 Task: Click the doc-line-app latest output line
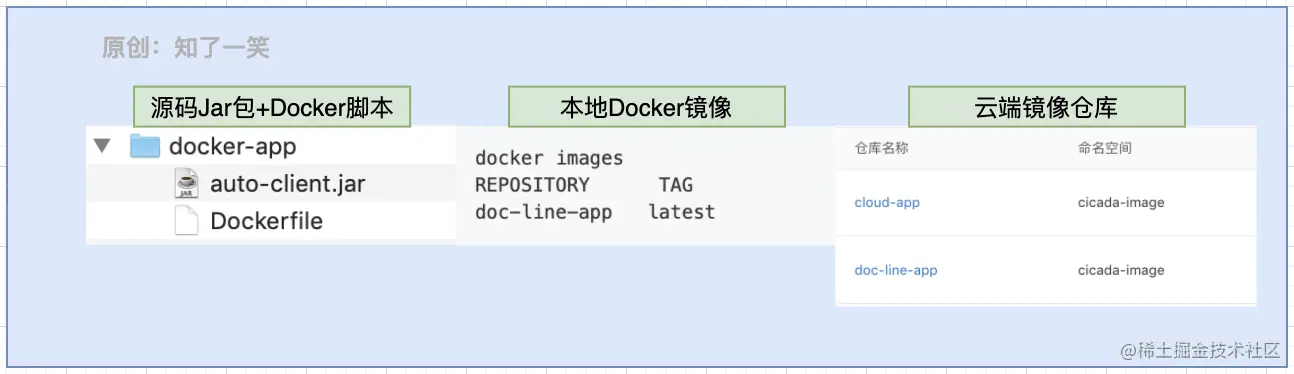pos(594,212)
